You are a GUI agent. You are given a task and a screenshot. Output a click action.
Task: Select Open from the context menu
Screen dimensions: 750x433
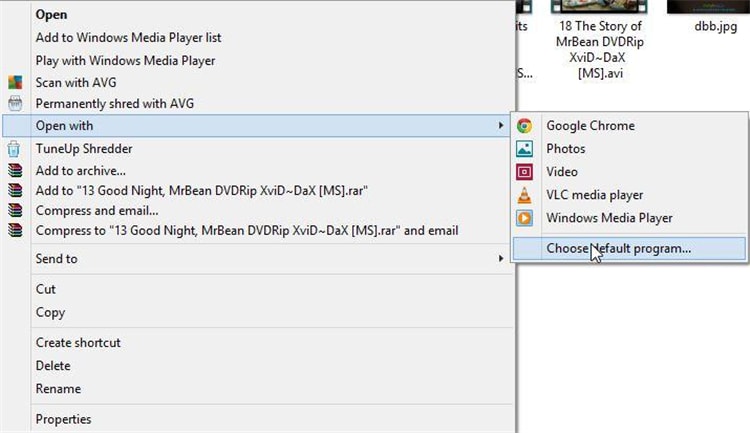point(51,14)
